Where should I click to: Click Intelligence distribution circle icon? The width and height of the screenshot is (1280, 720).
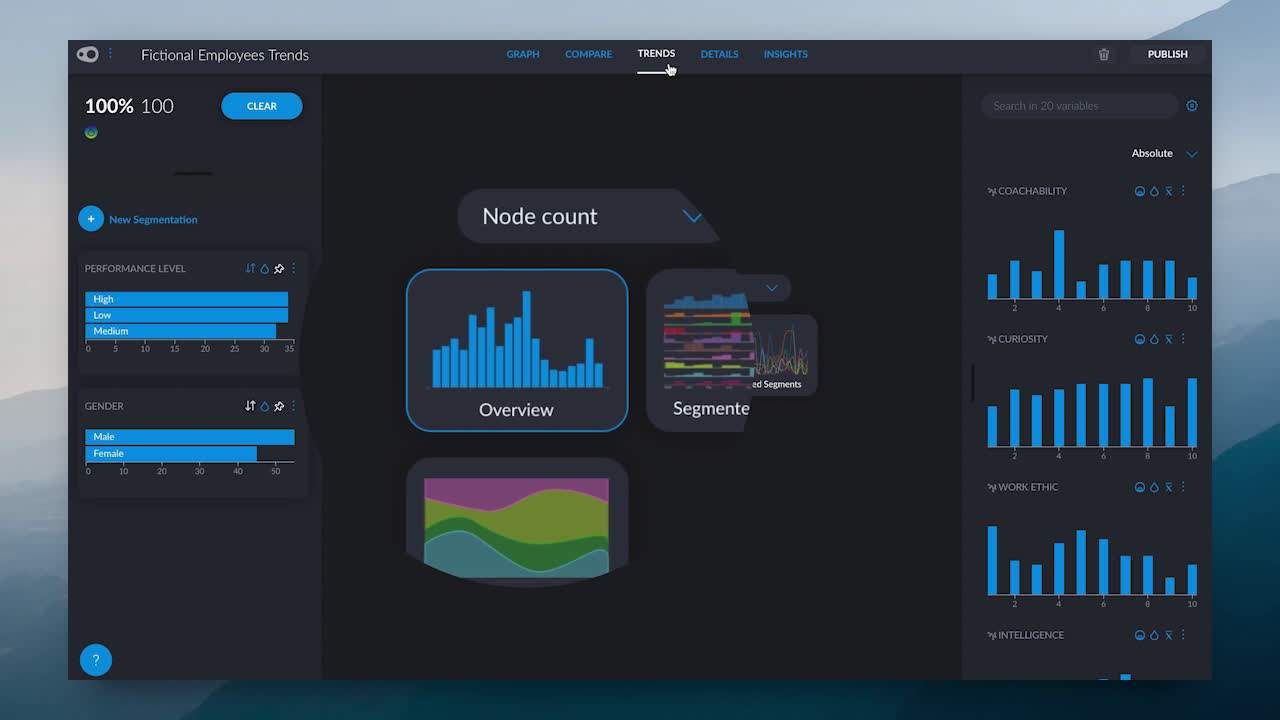coord(1140,635)
